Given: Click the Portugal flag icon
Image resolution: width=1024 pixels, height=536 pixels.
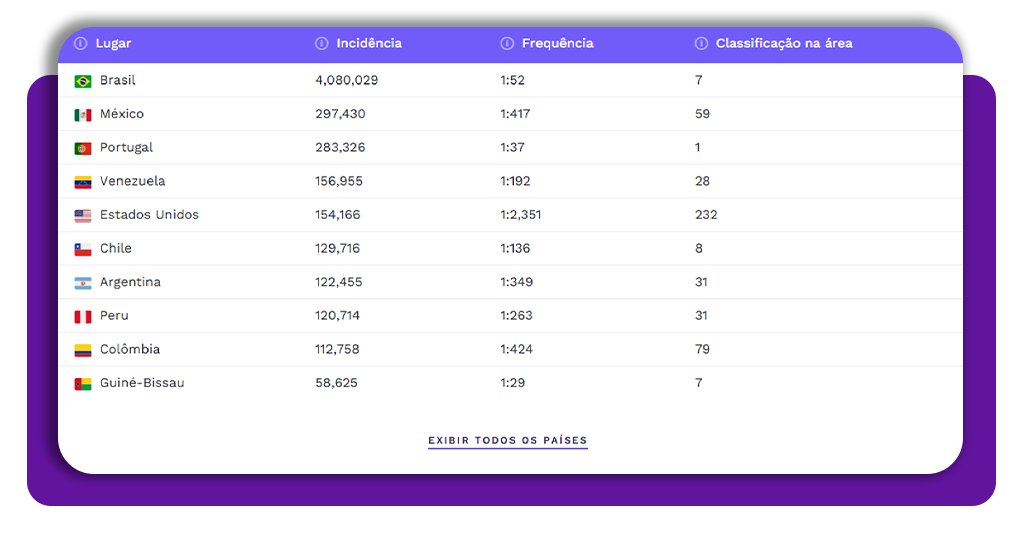Looking at the screenshot, I should 83,148.
